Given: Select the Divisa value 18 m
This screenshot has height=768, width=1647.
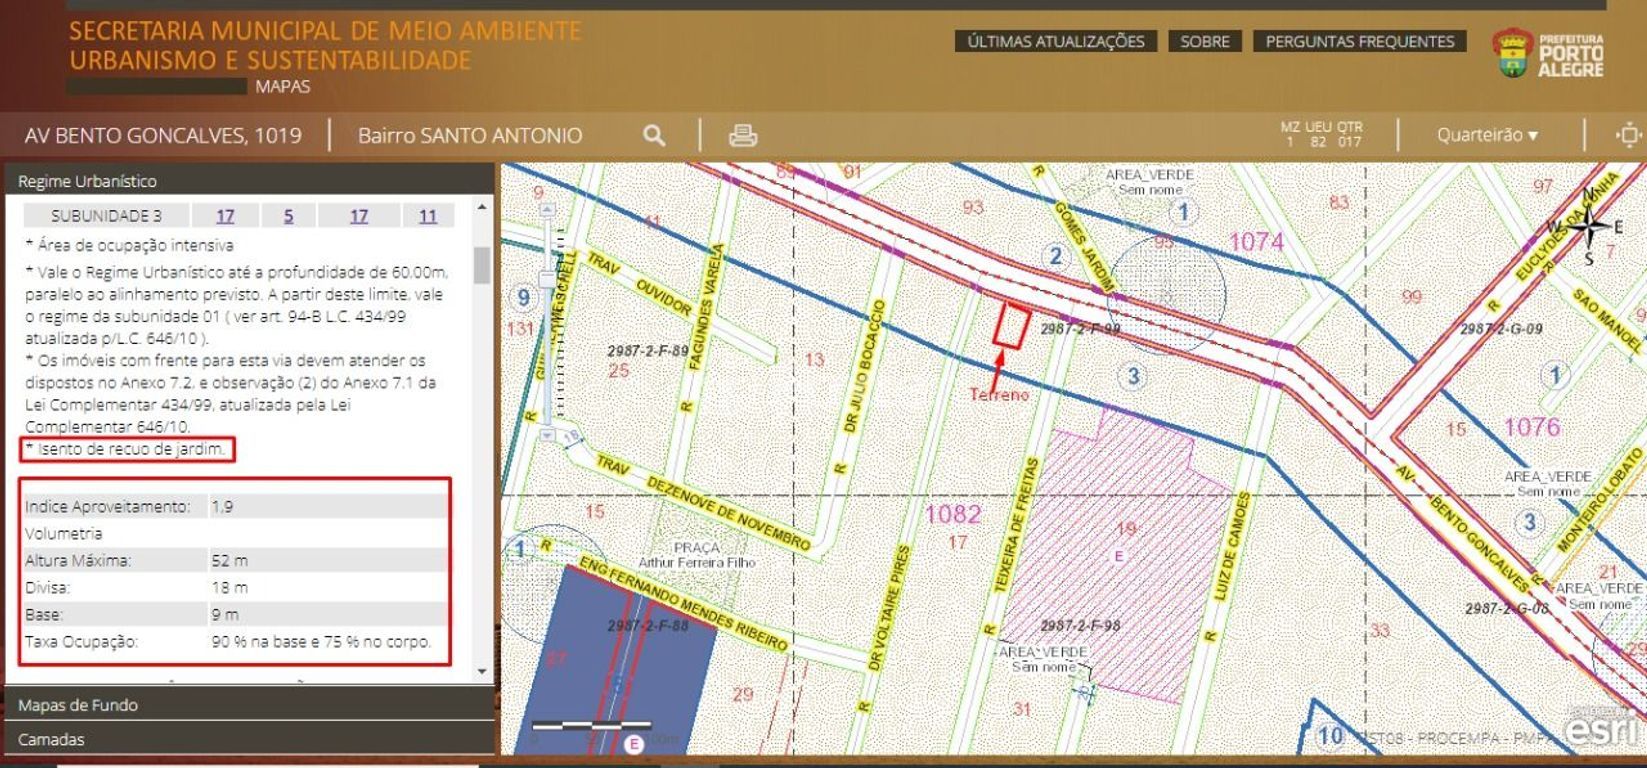Looking at the screenshot, I should 230,588.
